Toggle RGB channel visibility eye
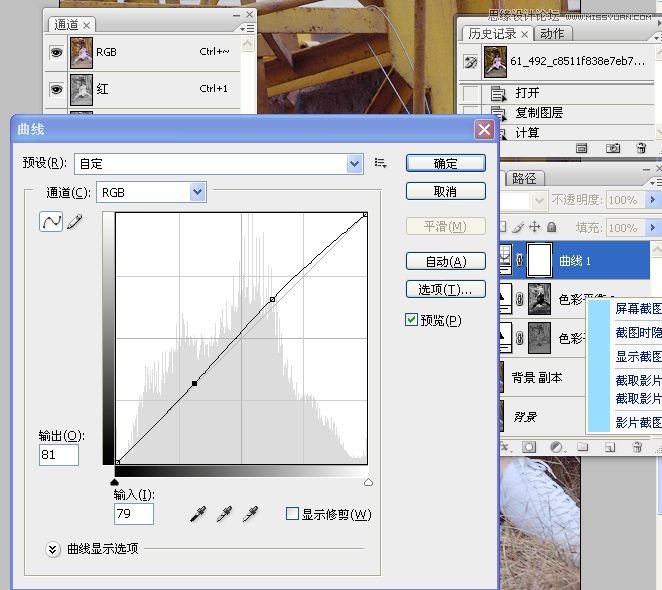 point(56,52)
